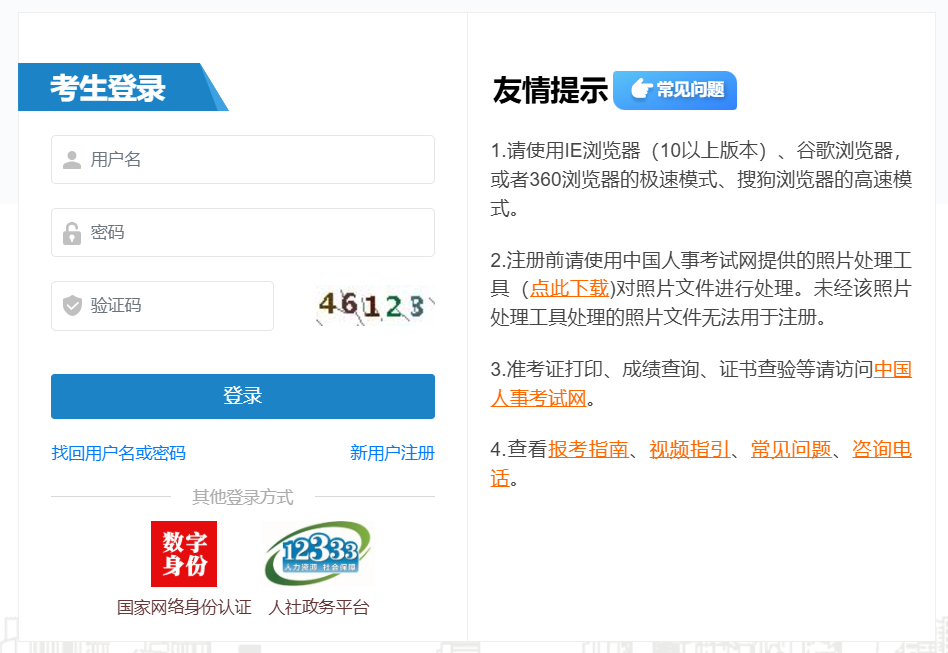Open the 12333 人社政务平台 logo
This screenshot has width=948, height=653.
coord(318,553)
